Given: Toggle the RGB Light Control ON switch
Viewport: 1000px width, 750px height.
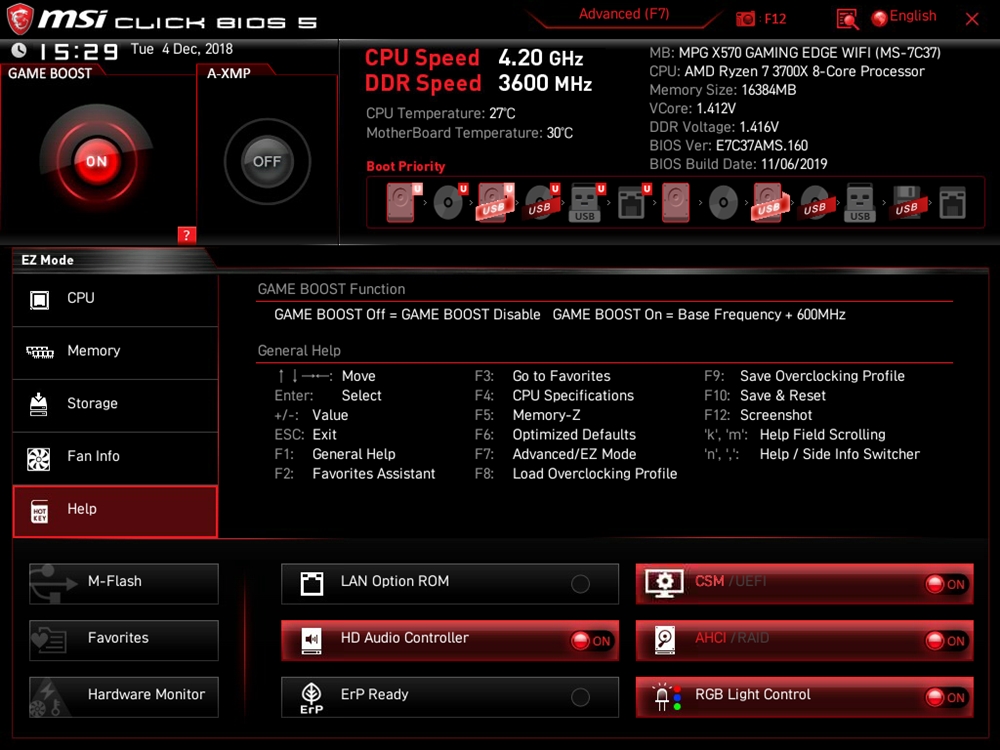Looking at the screenshot, I should 946,698.
